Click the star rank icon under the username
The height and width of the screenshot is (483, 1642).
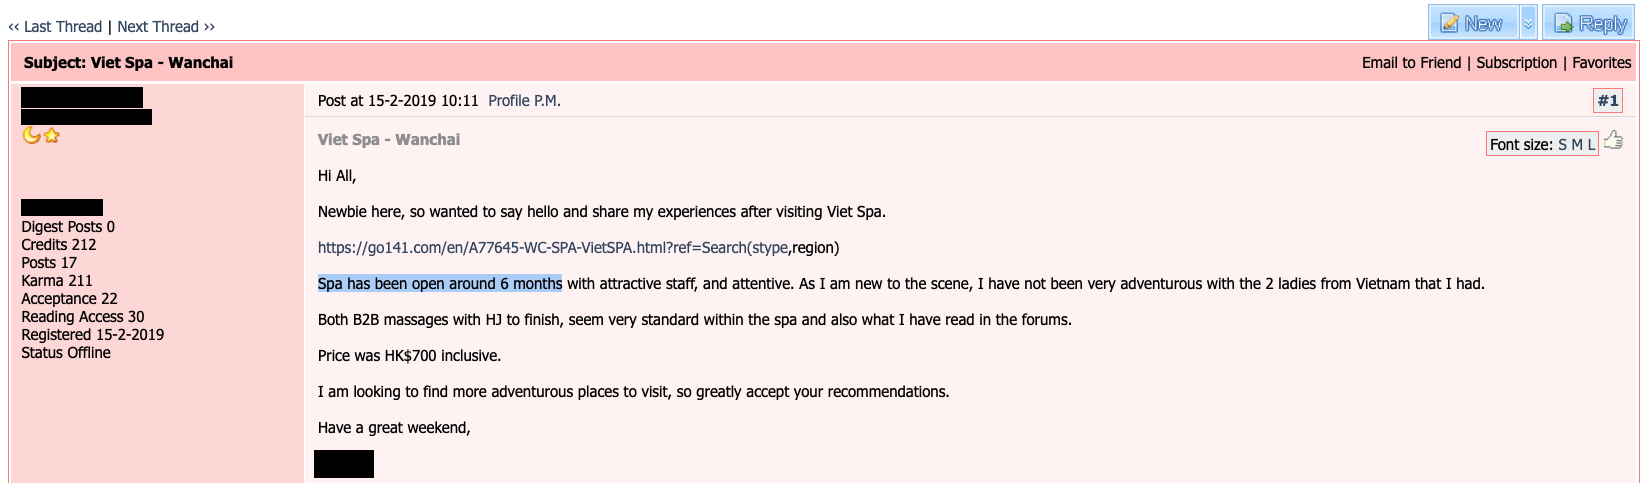[51, 135]
